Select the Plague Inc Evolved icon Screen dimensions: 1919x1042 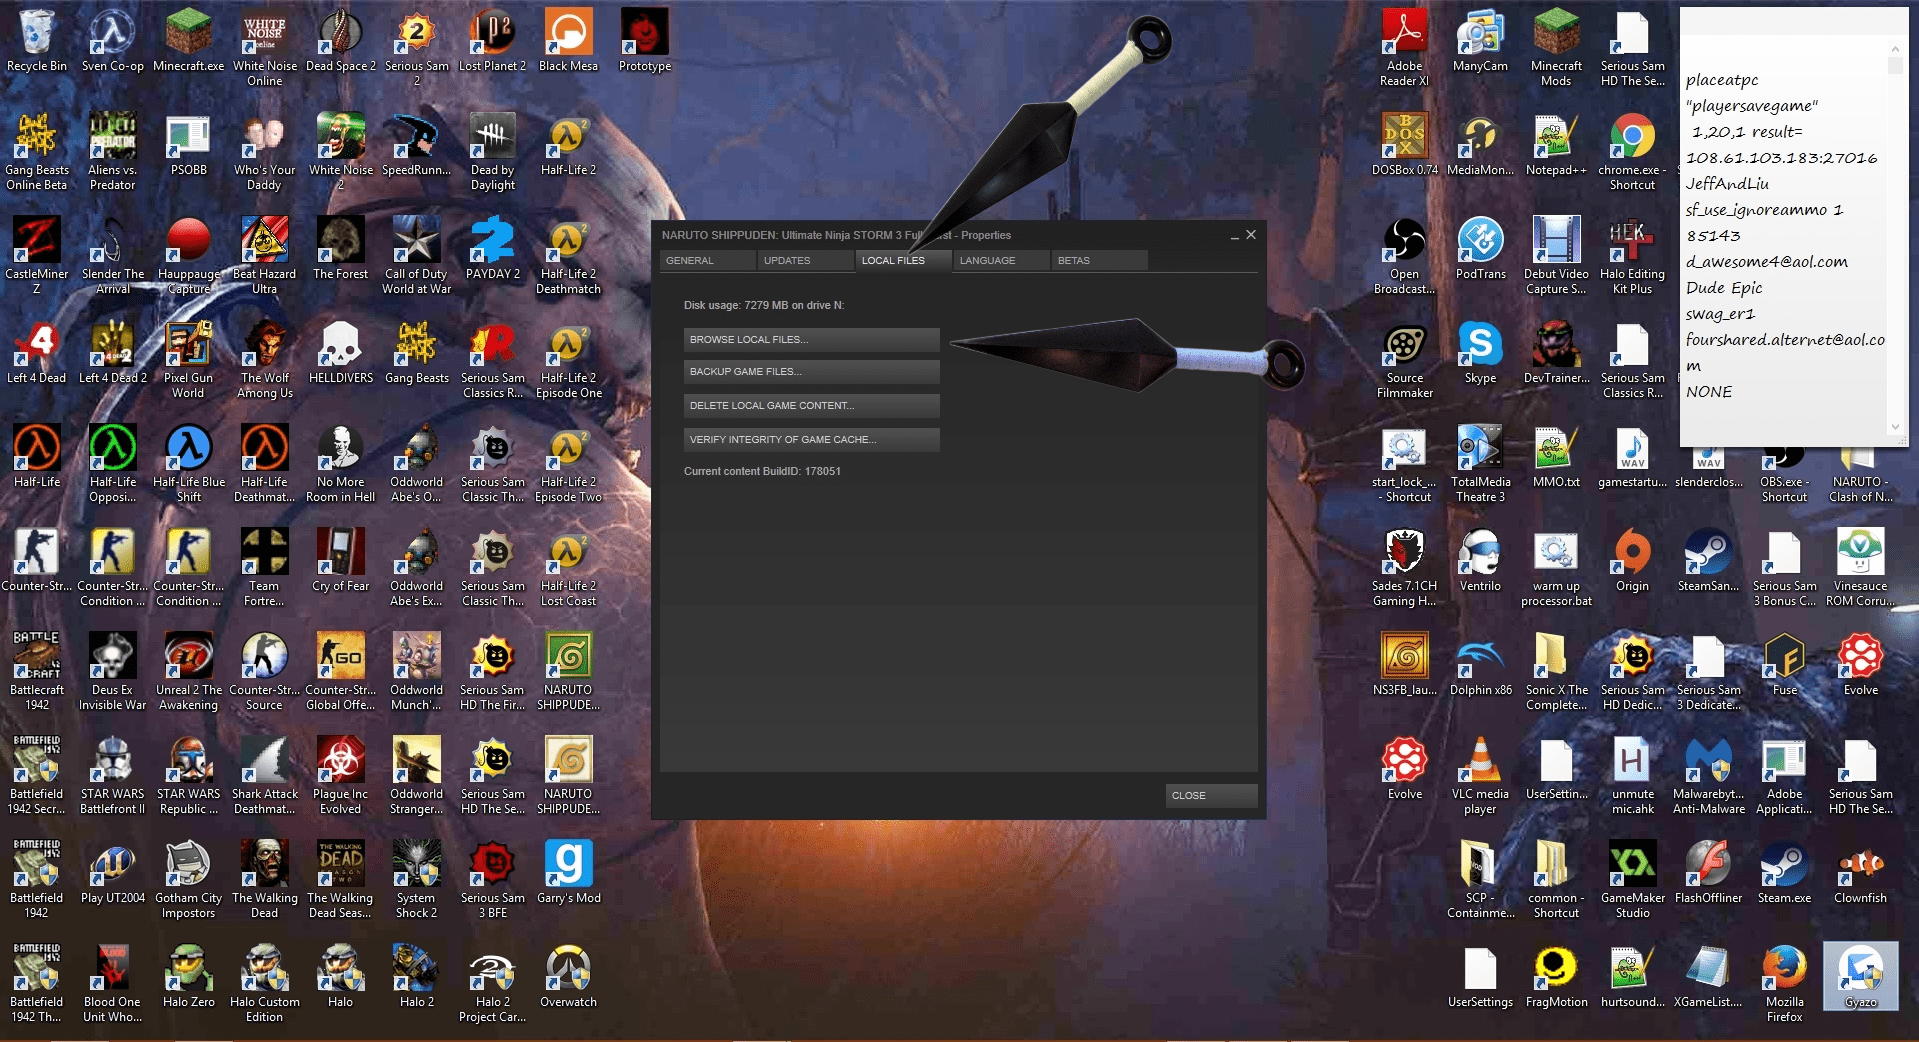[341, 775]
